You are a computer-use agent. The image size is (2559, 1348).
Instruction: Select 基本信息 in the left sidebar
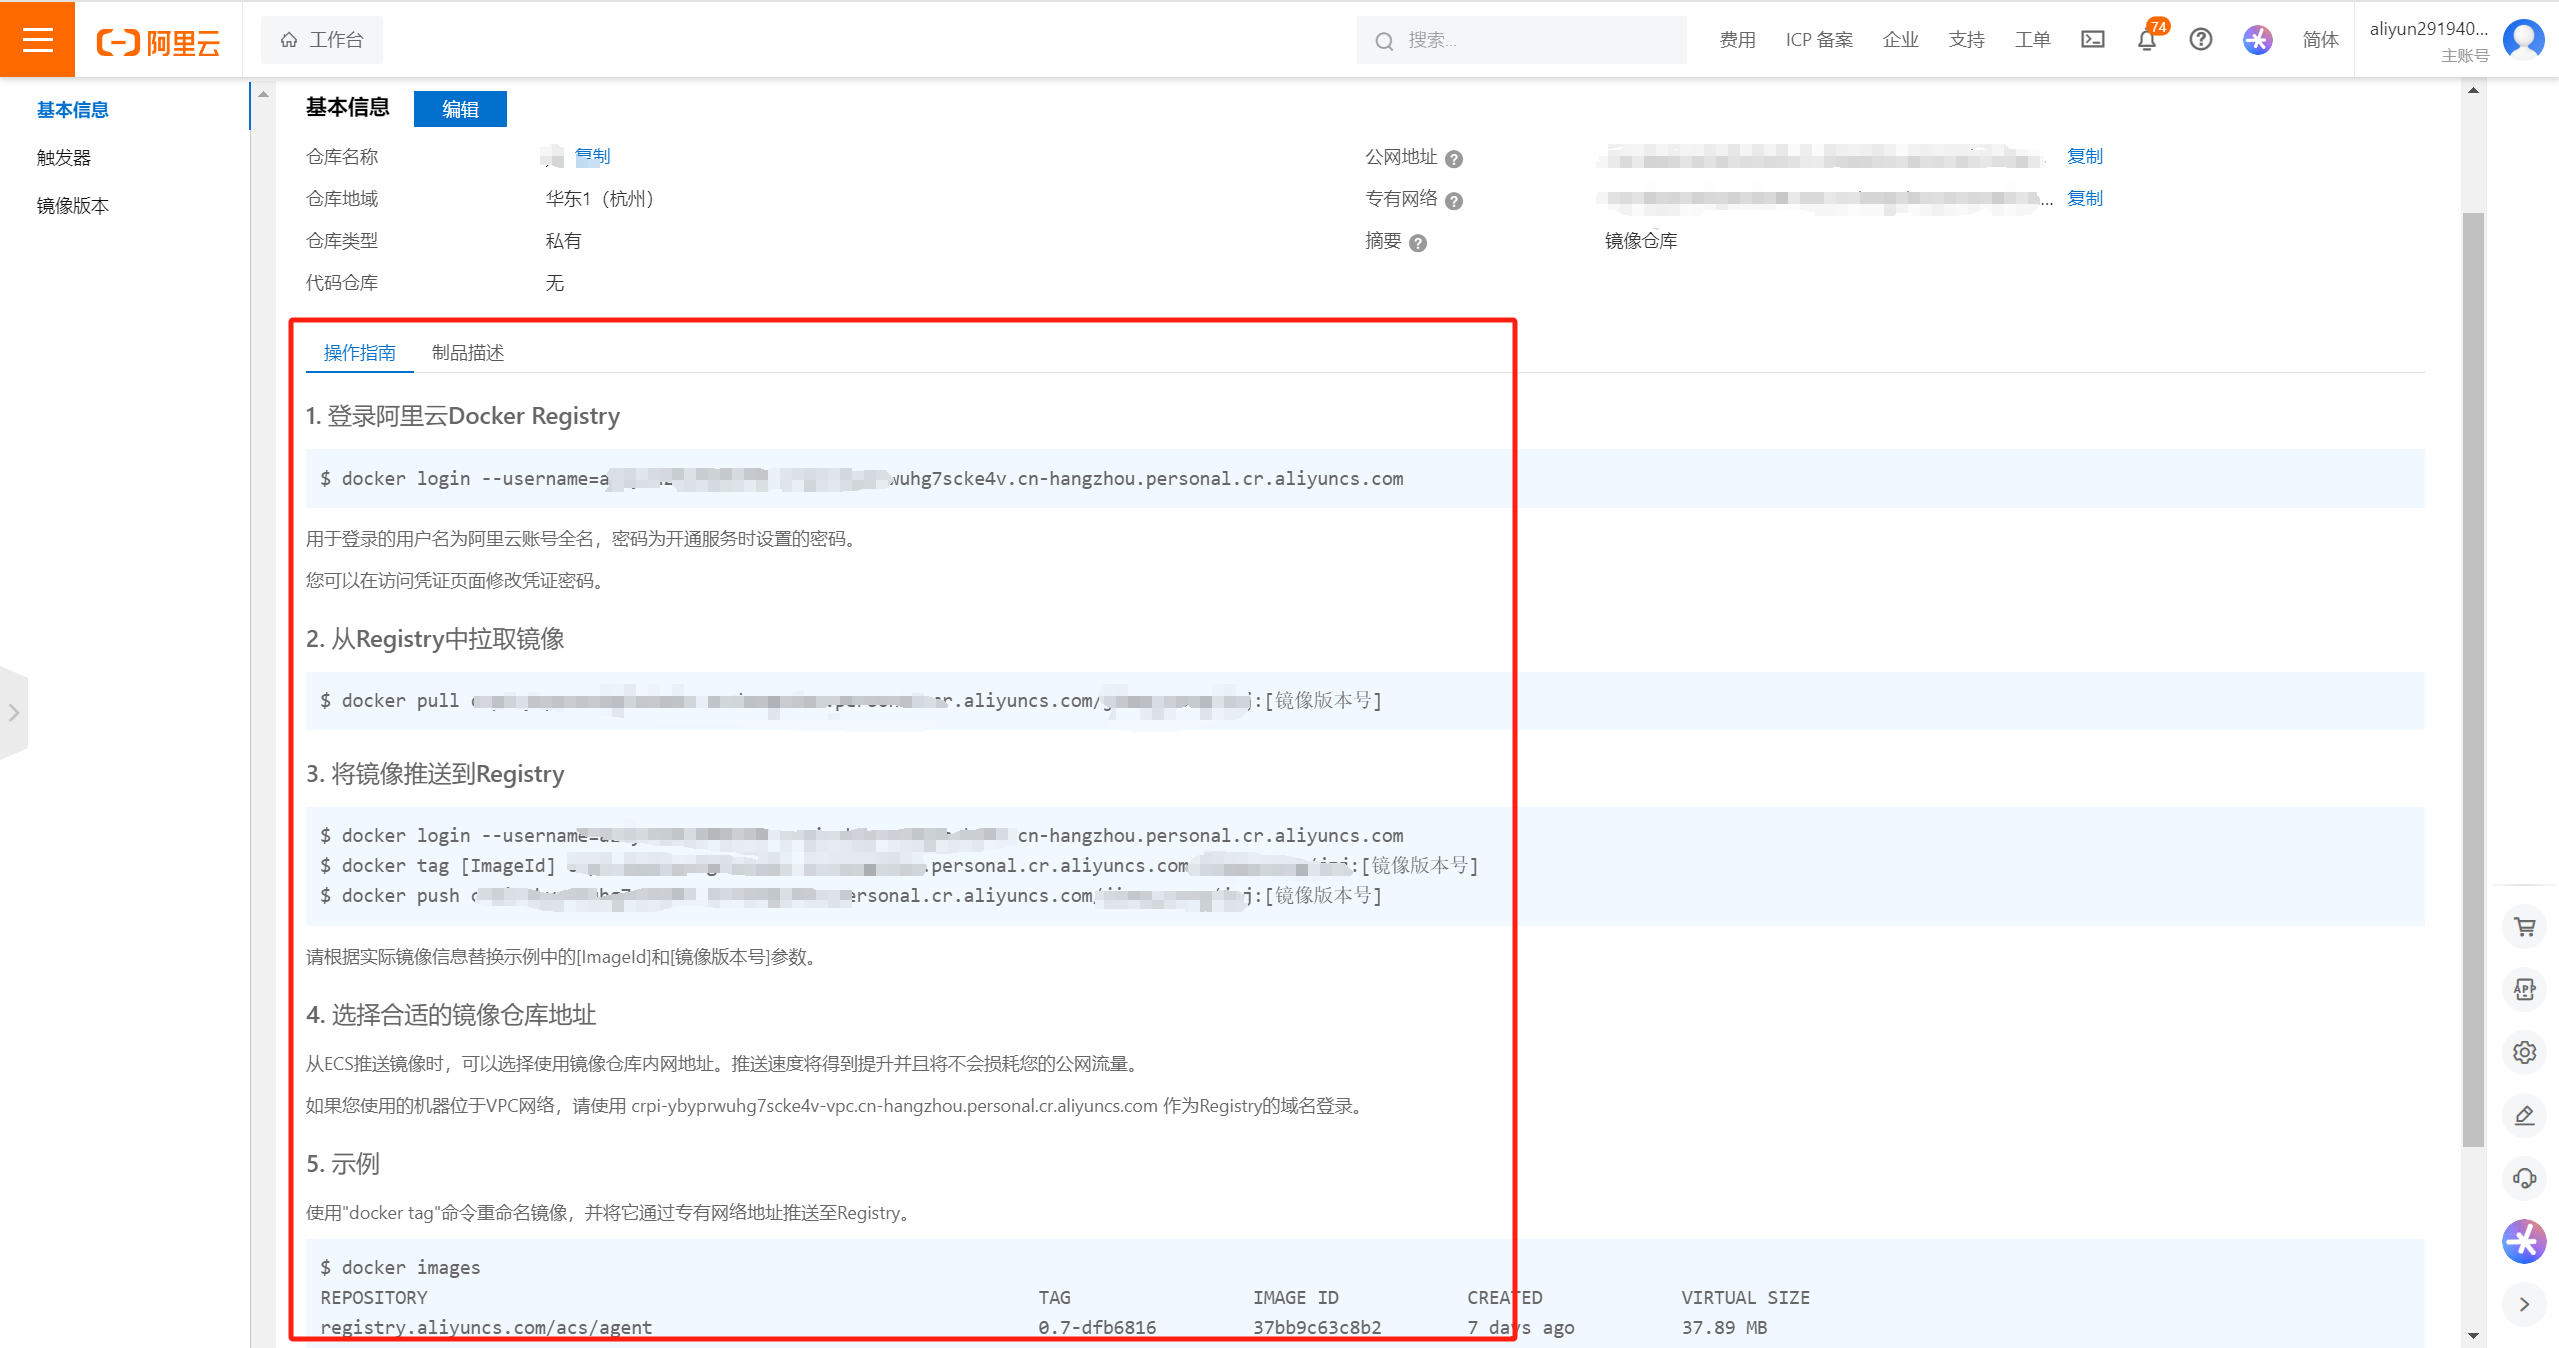coord(73,110)
